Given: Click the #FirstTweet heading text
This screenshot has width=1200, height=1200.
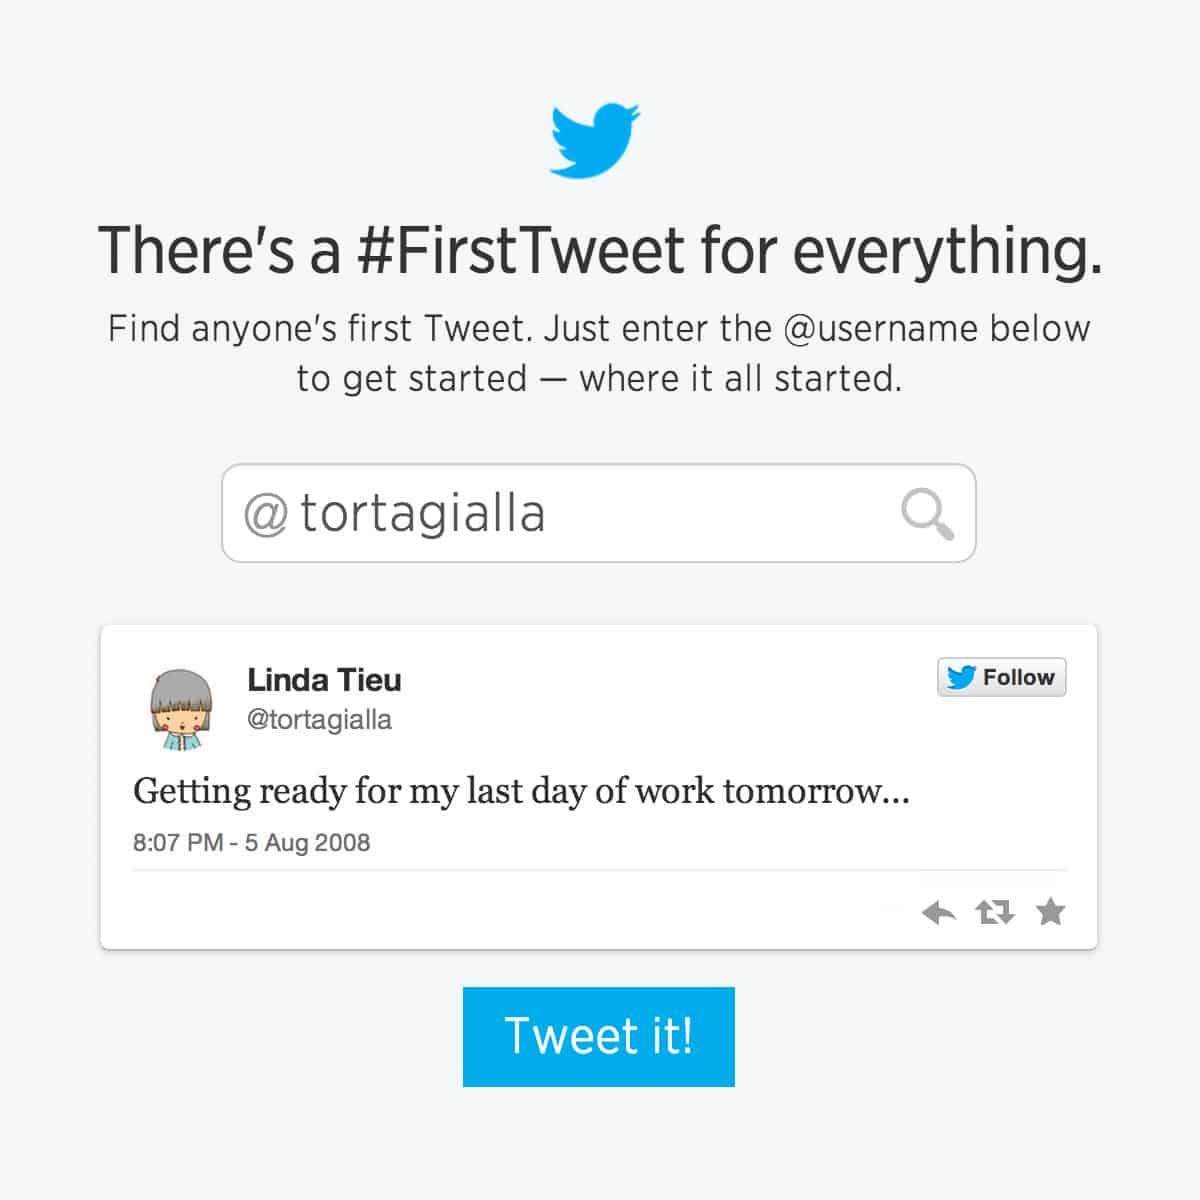Looking at the screenshot, I should [x=602, y=253].
